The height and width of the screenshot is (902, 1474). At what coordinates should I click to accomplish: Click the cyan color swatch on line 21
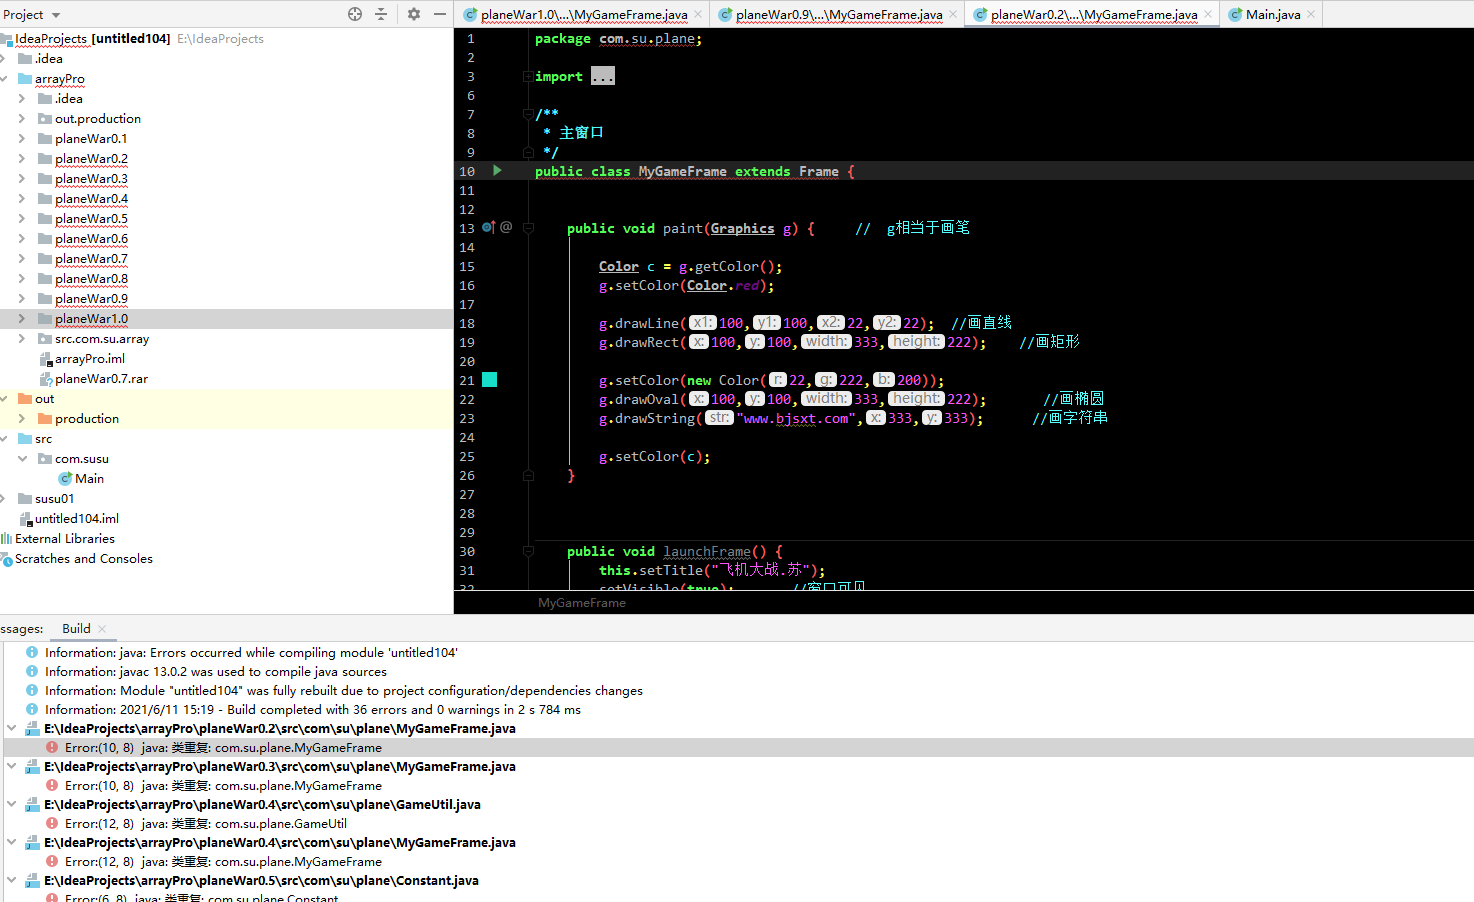[490, 380]
